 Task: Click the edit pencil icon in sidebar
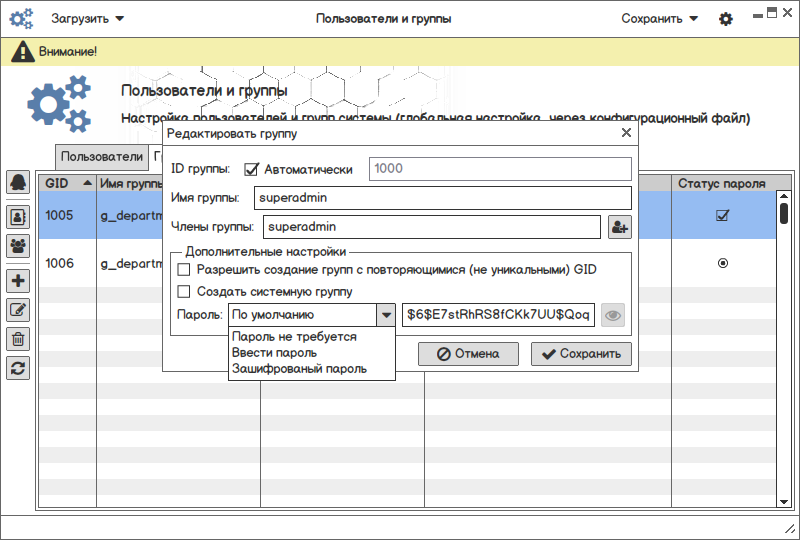(x=18, y=310)
